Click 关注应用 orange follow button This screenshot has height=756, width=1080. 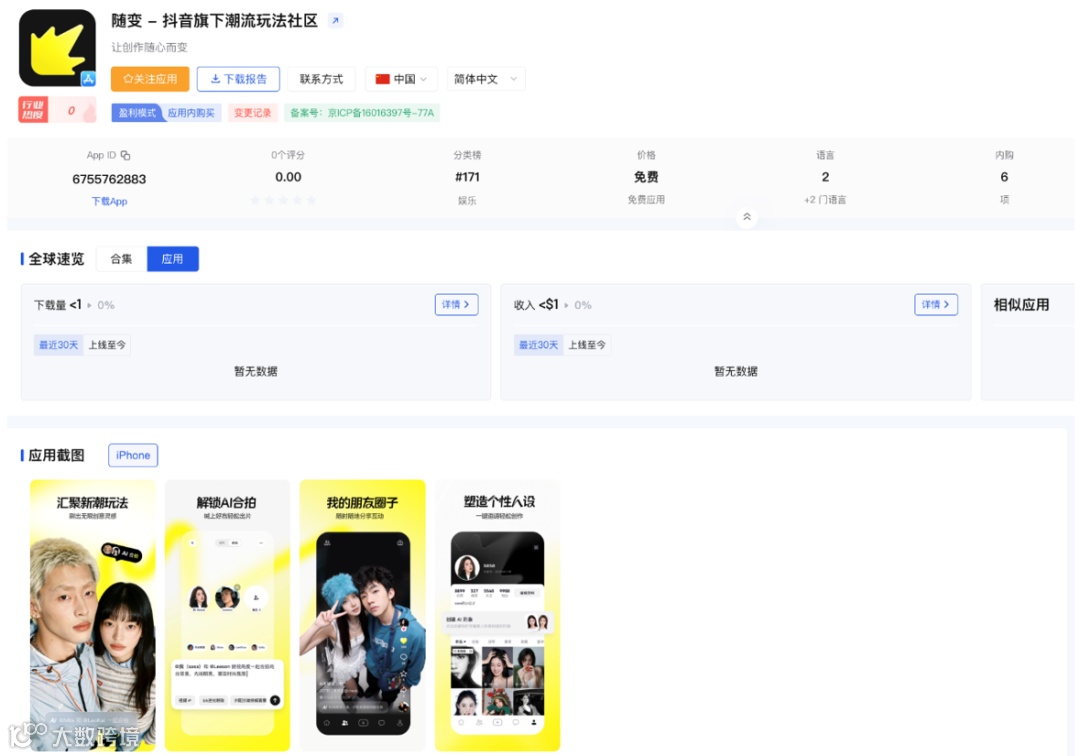pos(150,79)
